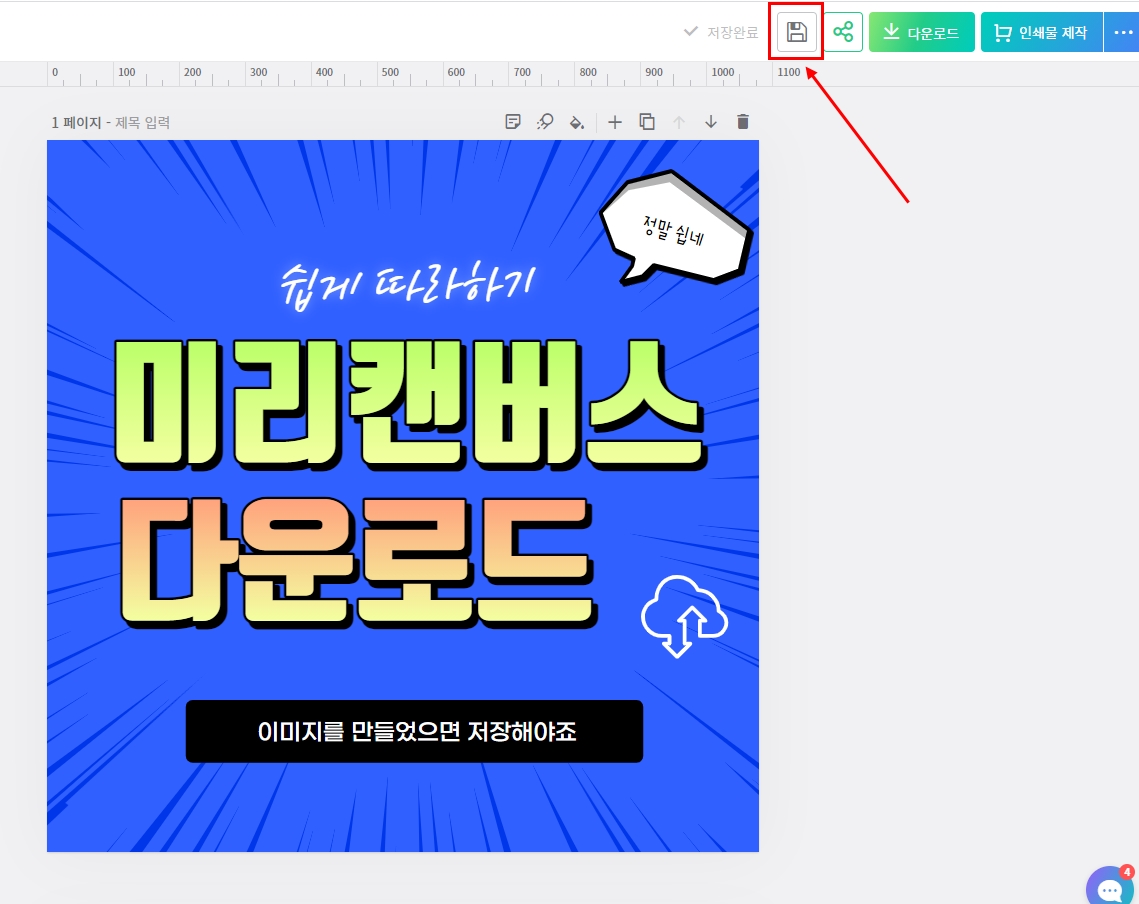Click the 제목 입력 page title field
Image resolution: width=1139 pixels, height=904 pixels.
coord(142,122)
